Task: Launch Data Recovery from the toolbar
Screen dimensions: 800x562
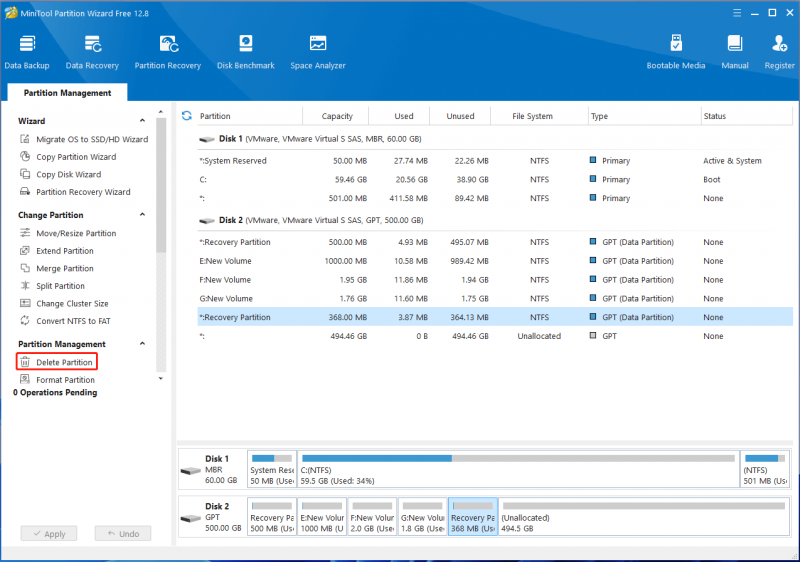Action: (92, 52)
